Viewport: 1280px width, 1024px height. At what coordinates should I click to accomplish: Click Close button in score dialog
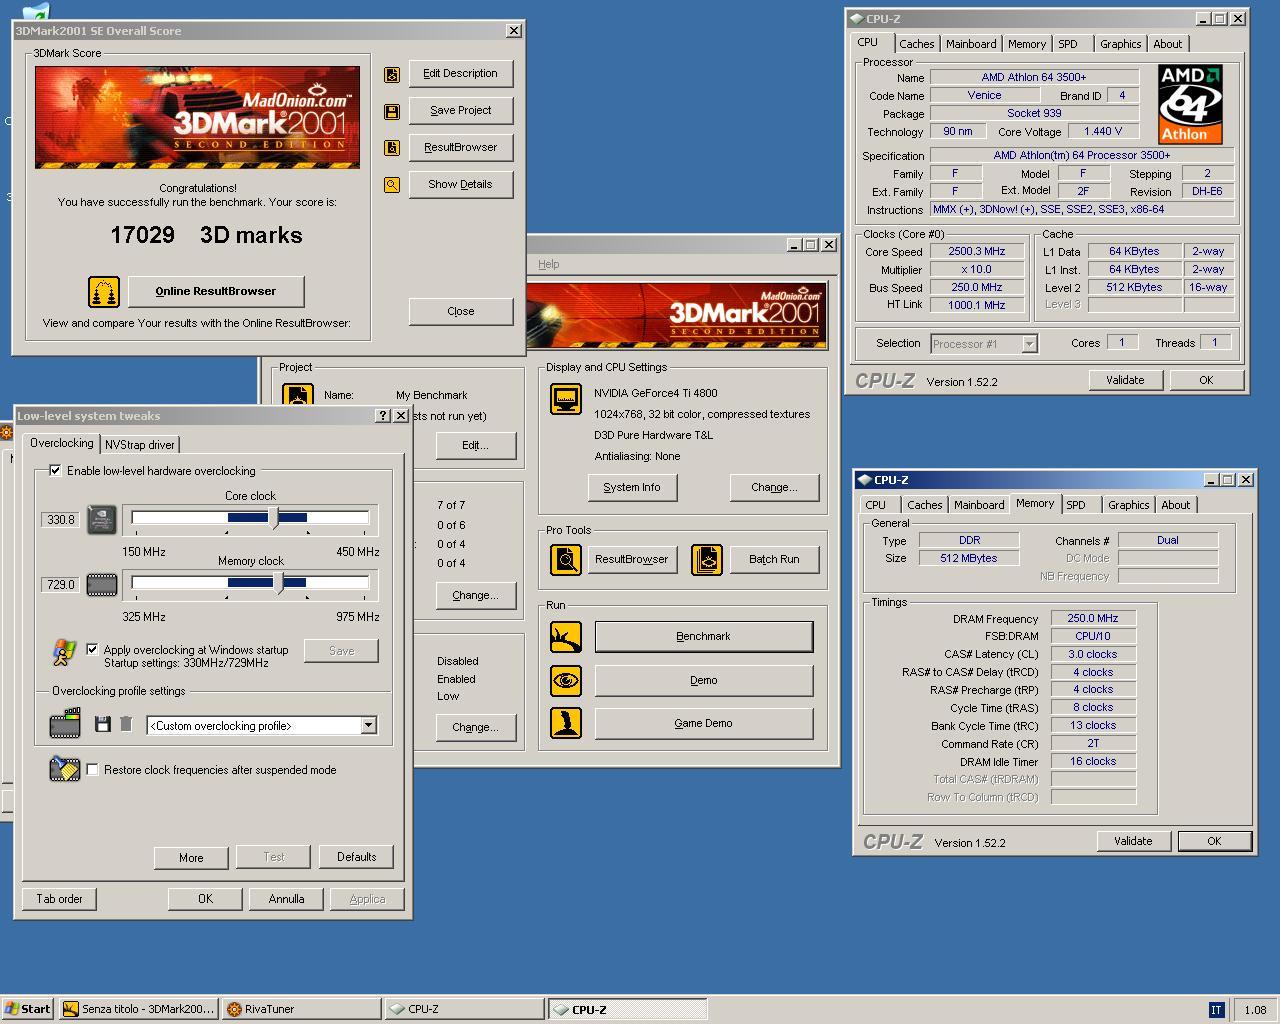tap(460, 311)
